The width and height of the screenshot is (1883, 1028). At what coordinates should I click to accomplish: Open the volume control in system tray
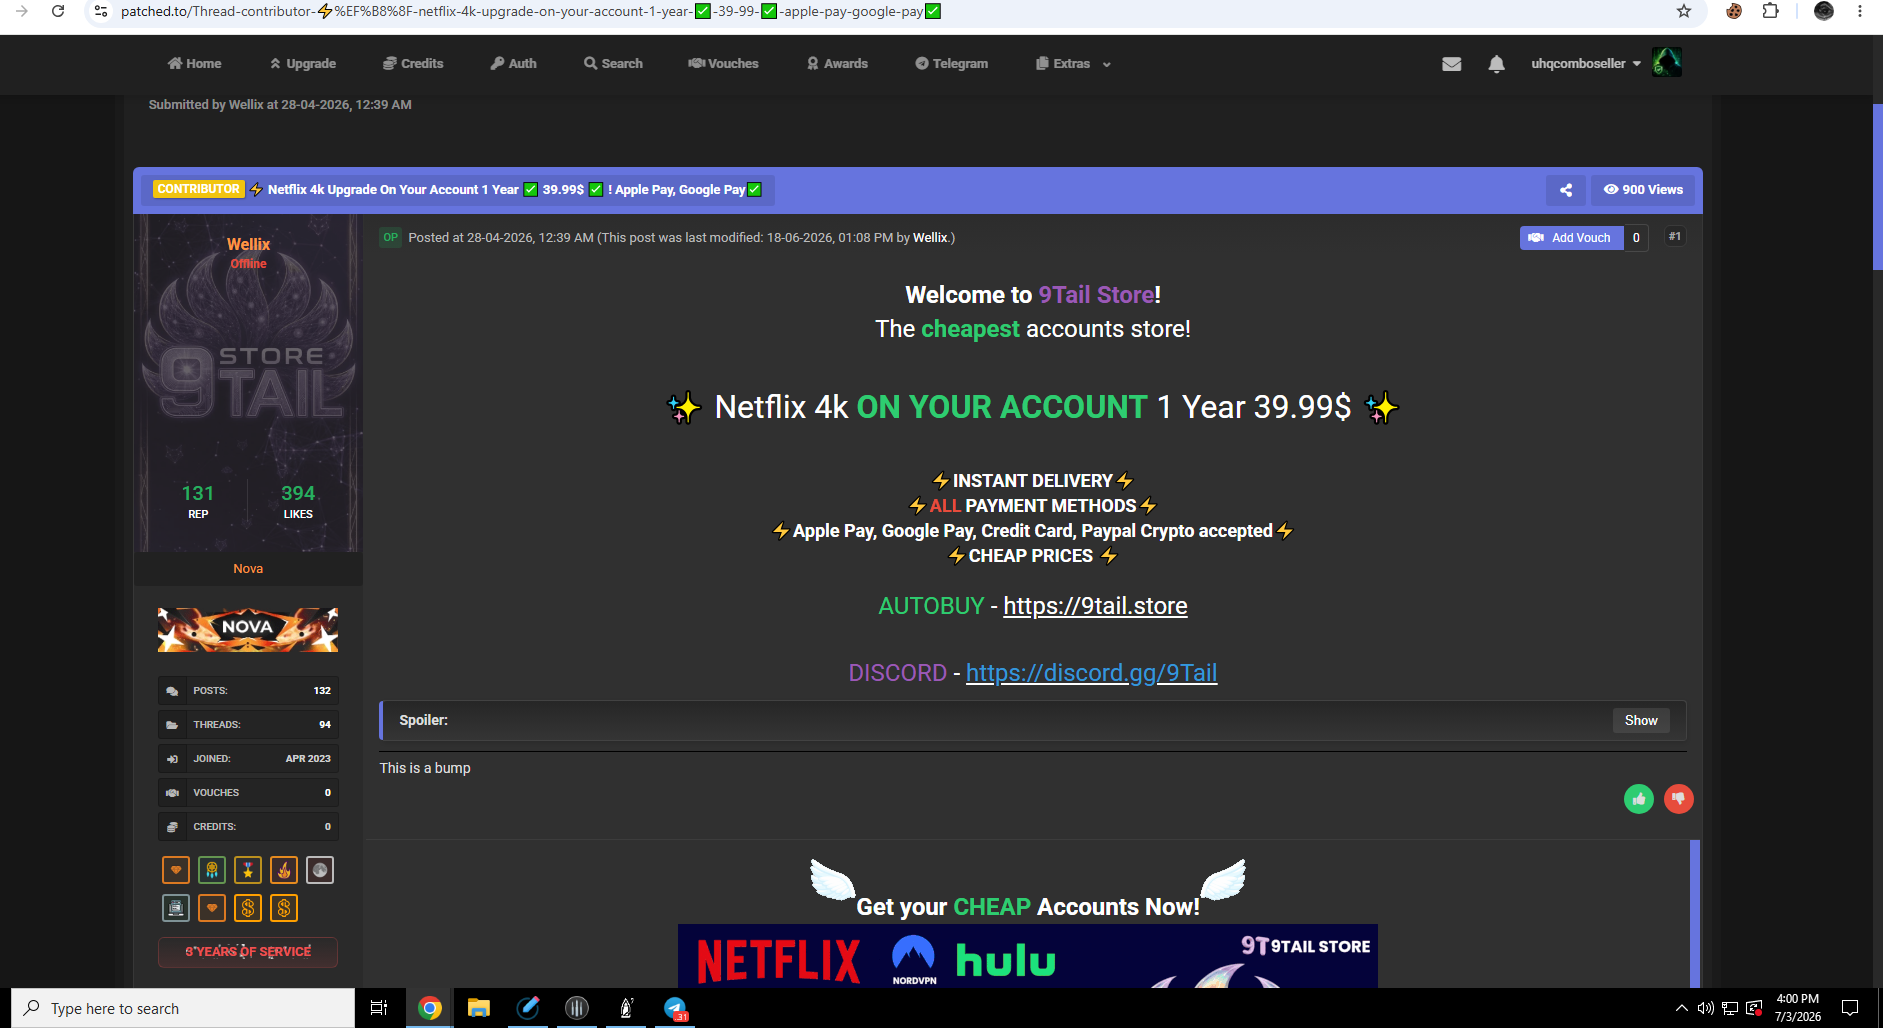tap(1706, 1008)
